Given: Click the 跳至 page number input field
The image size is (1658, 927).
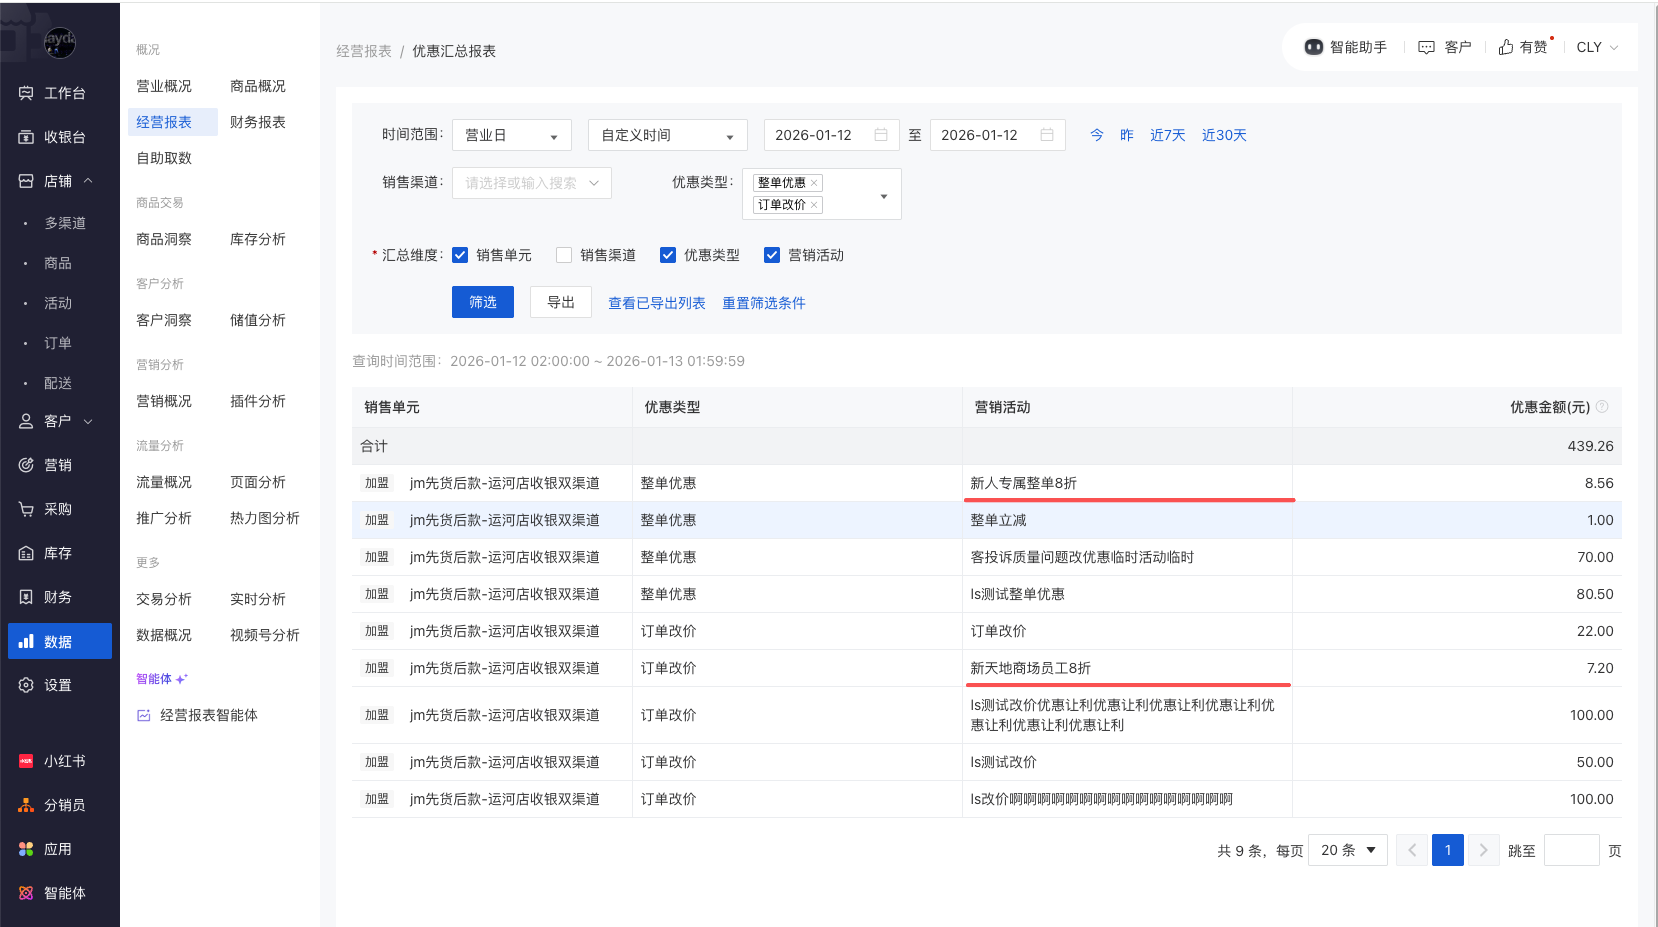Looking at the screenshot, I should tap(1571, 850).
